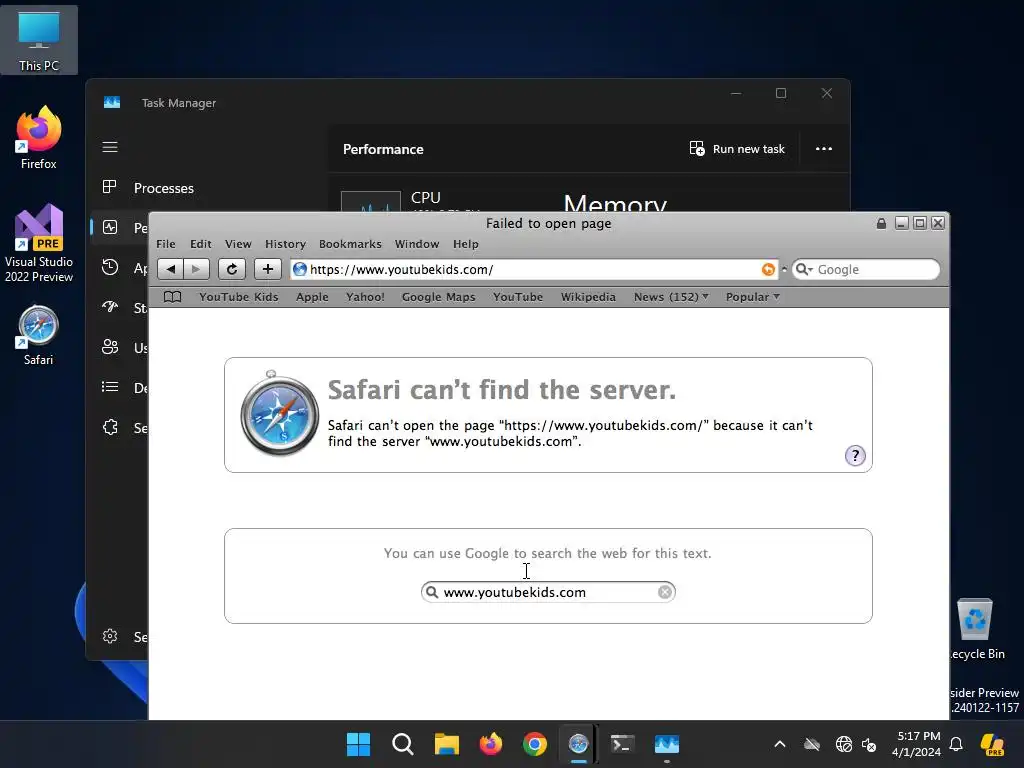This screenshot has width=1024, height=768.
Task: Open the Windows Start menu
Action: click(x=358, y=744)
